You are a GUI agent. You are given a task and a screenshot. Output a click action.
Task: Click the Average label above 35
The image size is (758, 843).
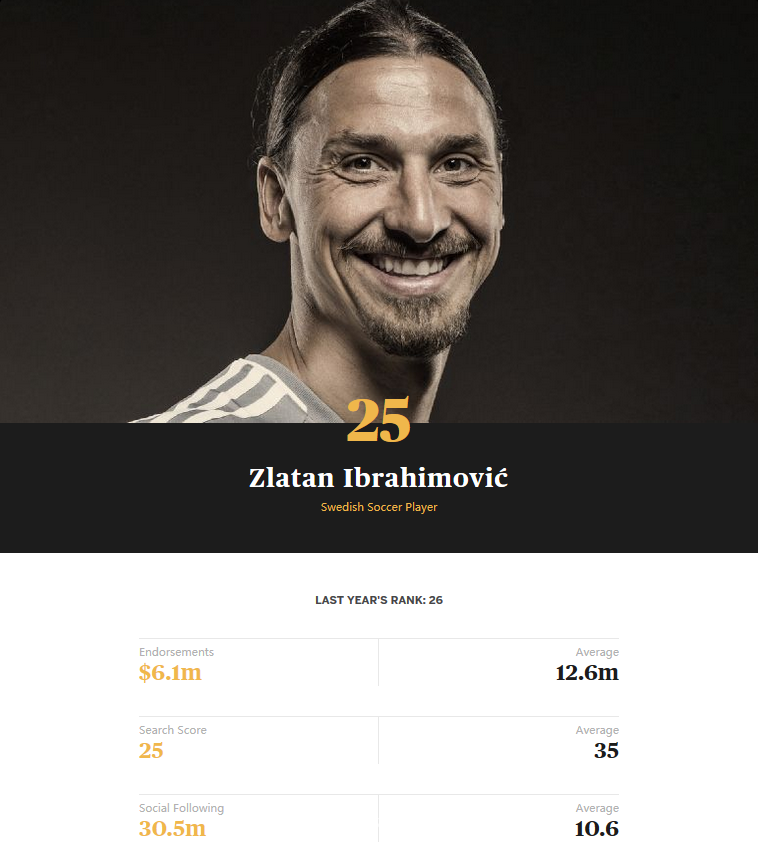597,730
